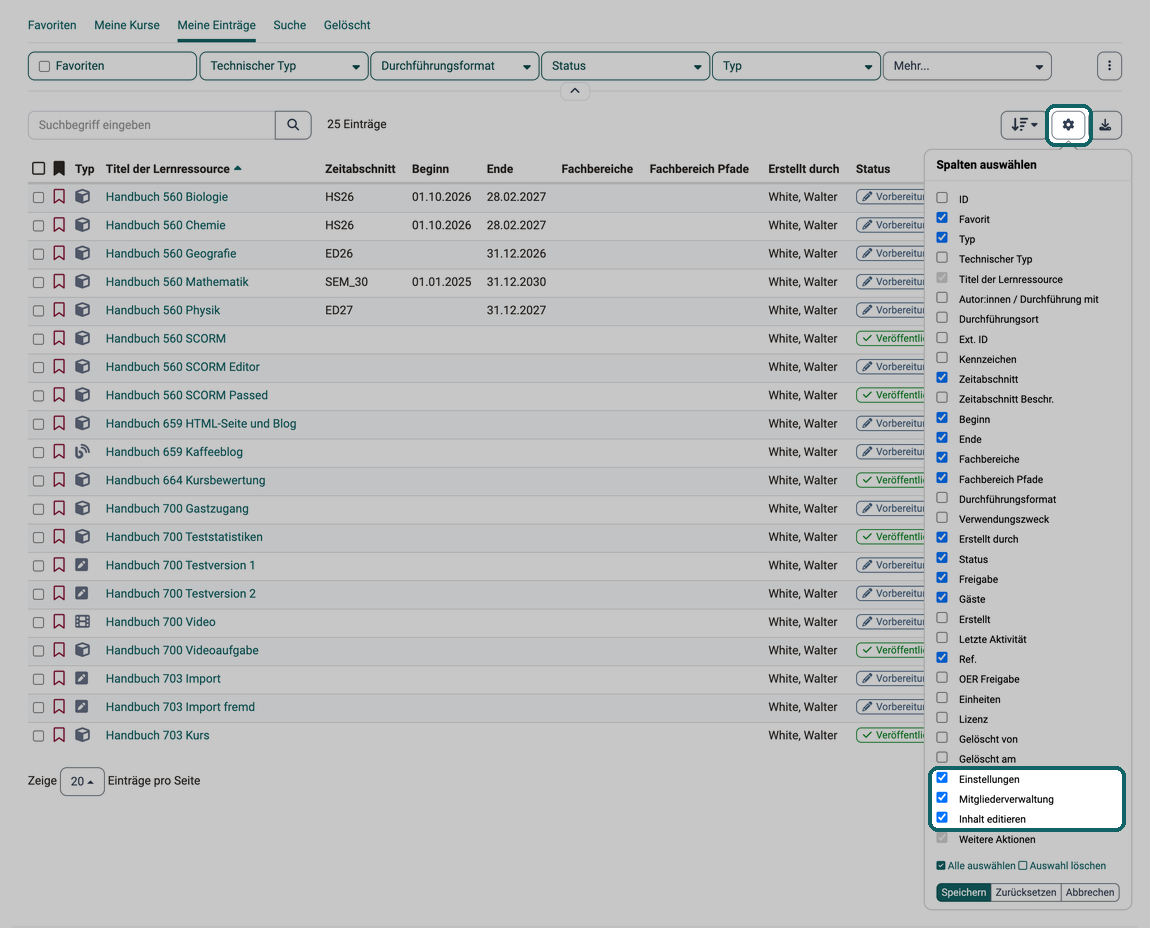Open the Typ filter dropdown

796,66
